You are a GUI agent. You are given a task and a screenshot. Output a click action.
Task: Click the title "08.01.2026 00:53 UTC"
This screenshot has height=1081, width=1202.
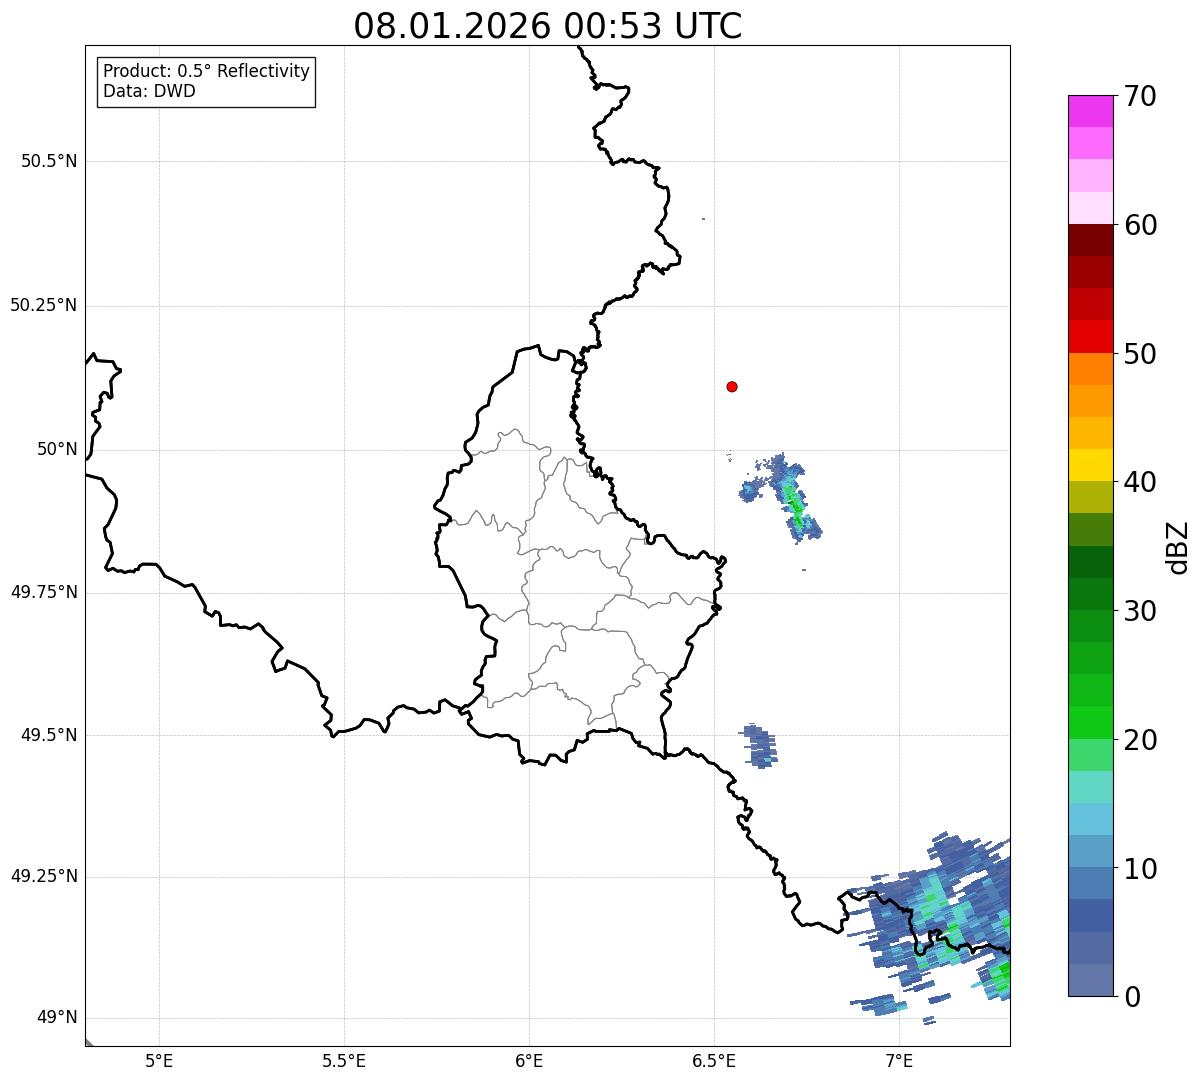click(548, 26)
